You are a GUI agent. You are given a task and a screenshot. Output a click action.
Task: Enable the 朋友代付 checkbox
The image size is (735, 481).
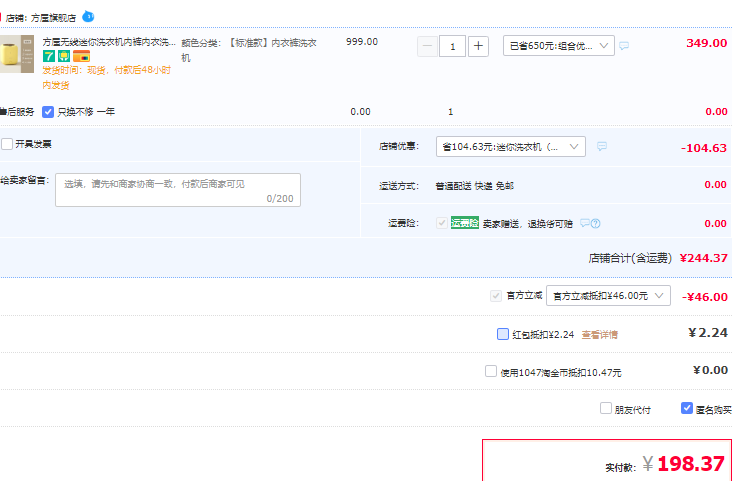[x=606, y=408]
